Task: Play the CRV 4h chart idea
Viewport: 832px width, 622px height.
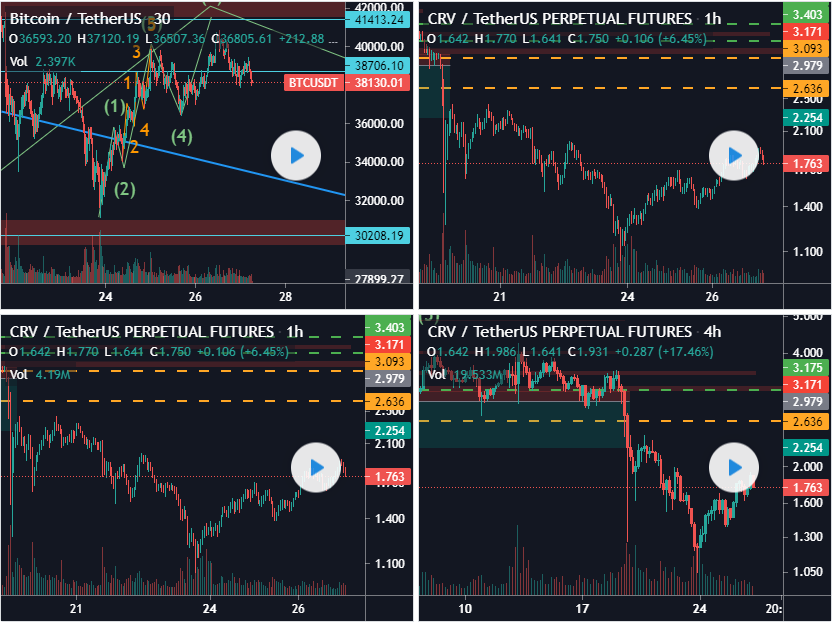Action: coord(734,467)
